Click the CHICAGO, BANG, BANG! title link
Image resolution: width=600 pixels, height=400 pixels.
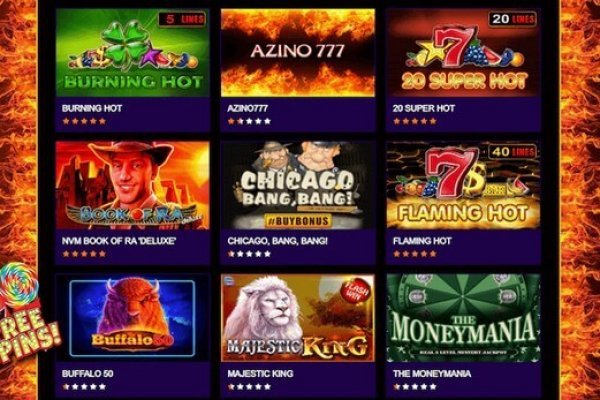click(x=277, y=241)
